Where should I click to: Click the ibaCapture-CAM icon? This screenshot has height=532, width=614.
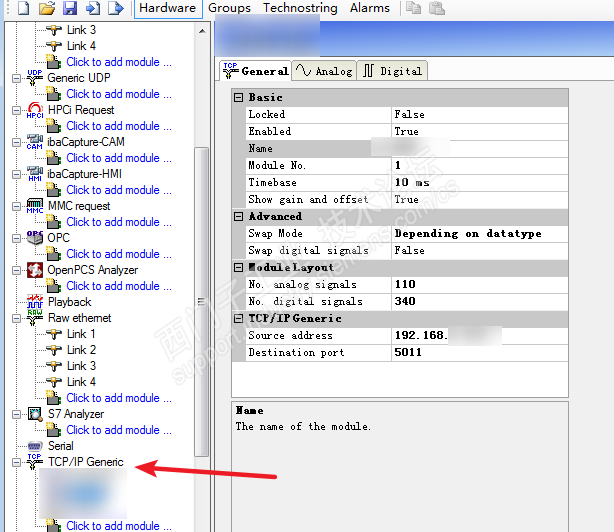tap(35, 142)
